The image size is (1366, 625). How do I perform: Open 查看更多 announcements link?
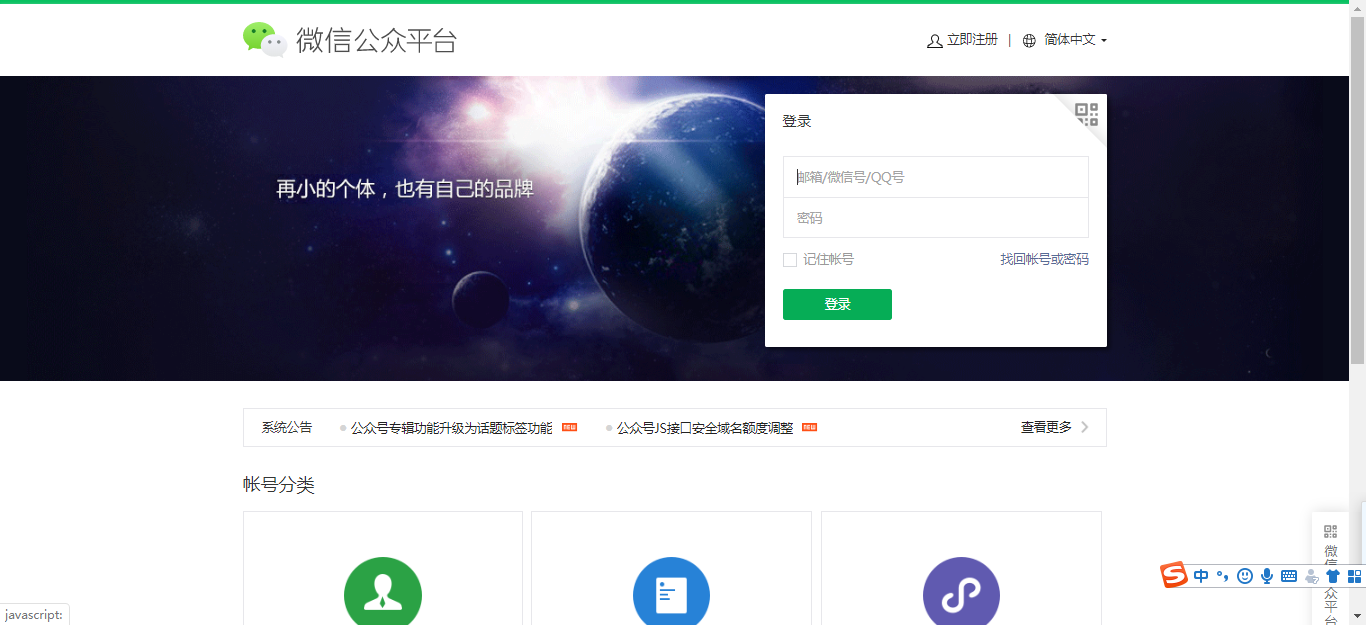tap(1046, 427)
